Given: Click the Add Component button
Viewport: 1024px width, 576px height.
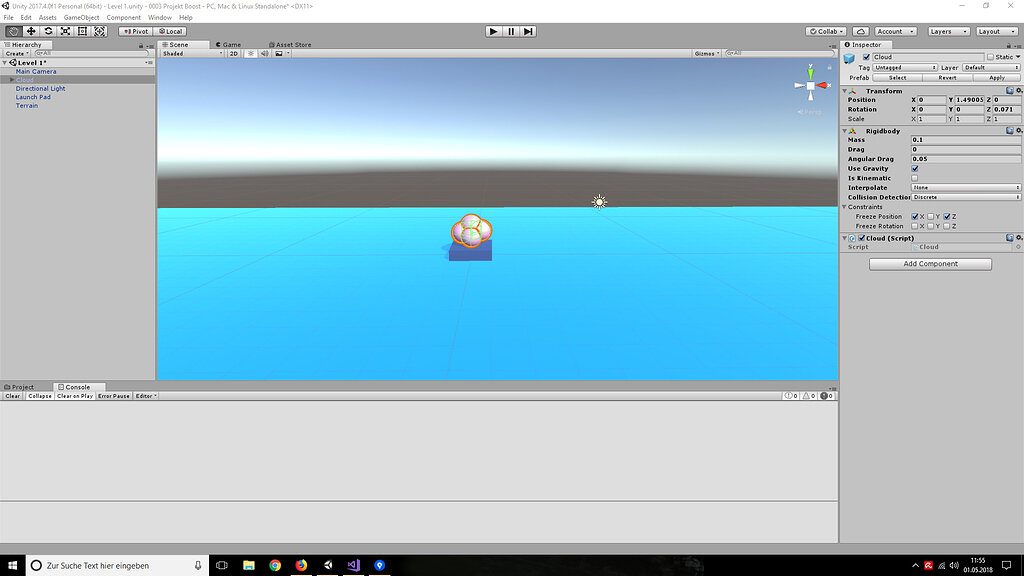Looking at the screenshot, I should (929, 263).
